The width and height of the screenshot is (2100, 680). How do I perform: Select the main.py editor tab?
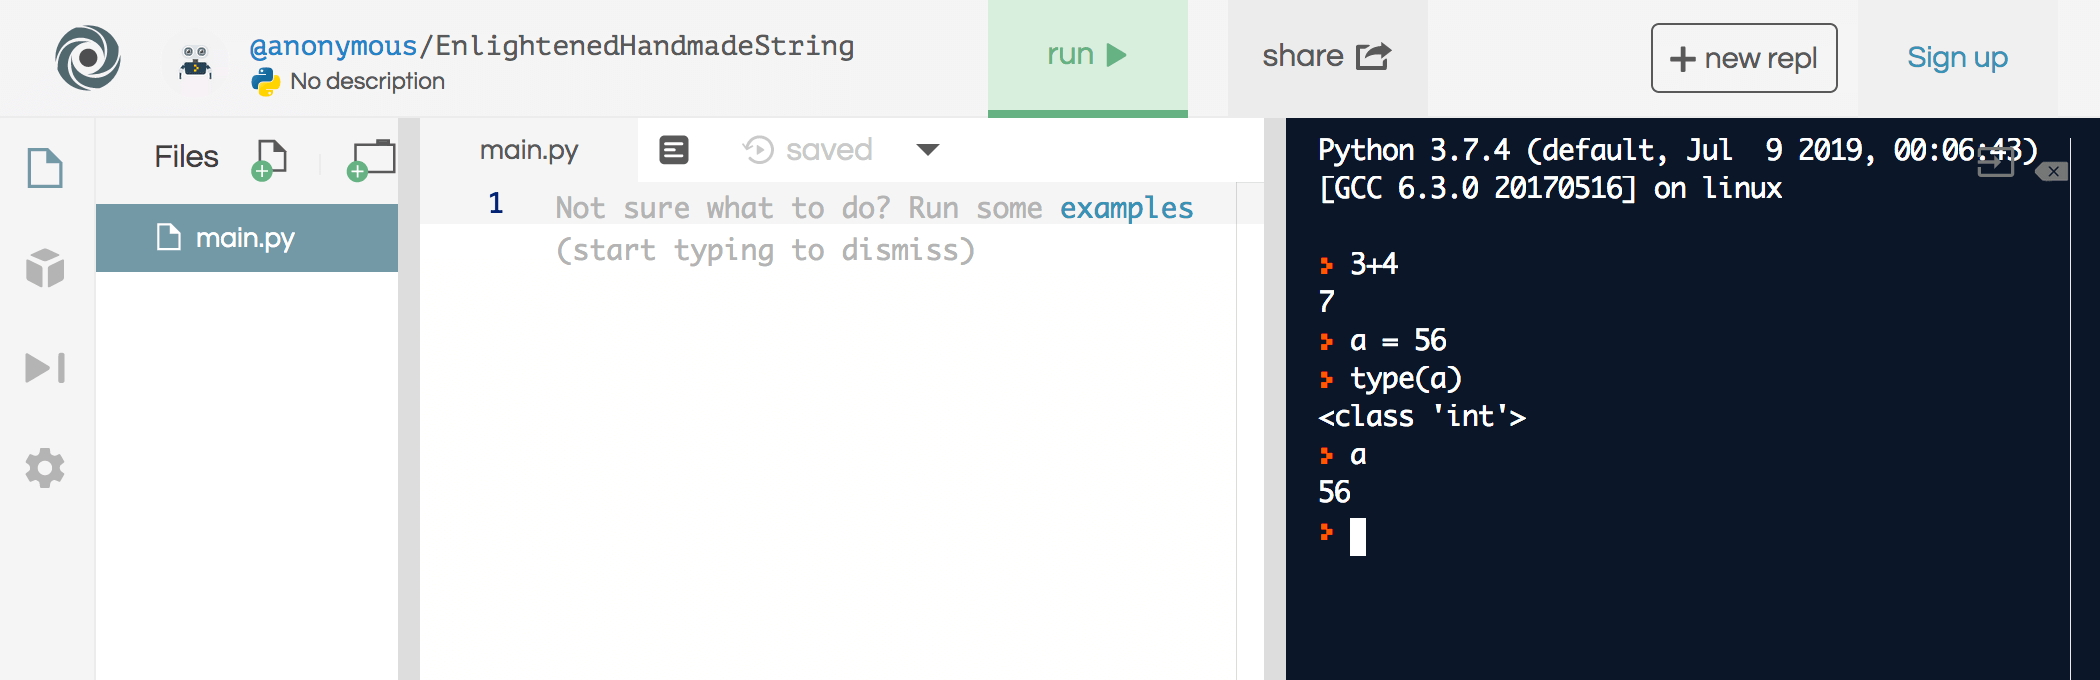529,150
